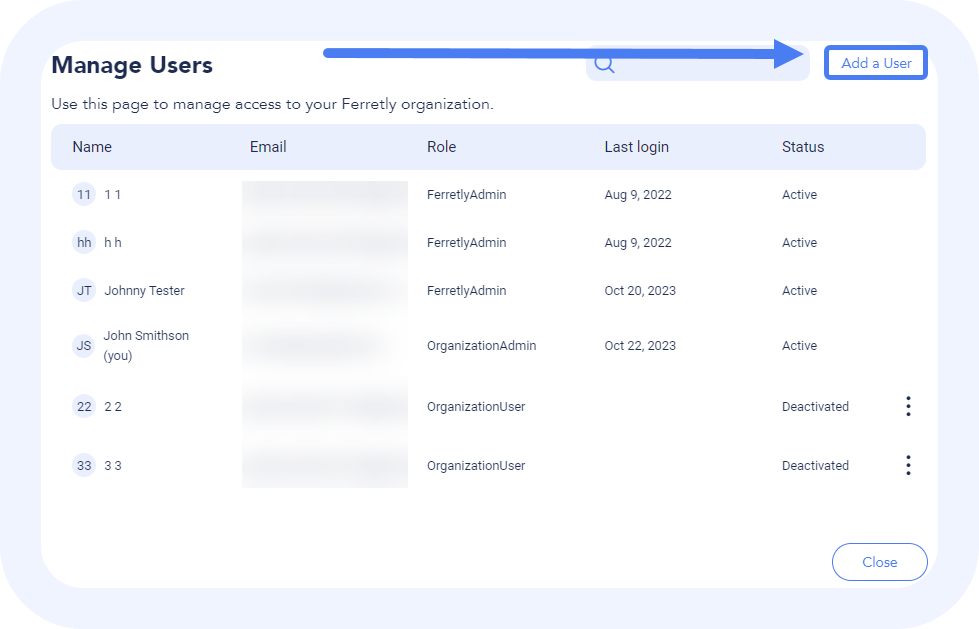Sort by the Name column header
This screenshot has height=629, width=979.
coord(92,147)
